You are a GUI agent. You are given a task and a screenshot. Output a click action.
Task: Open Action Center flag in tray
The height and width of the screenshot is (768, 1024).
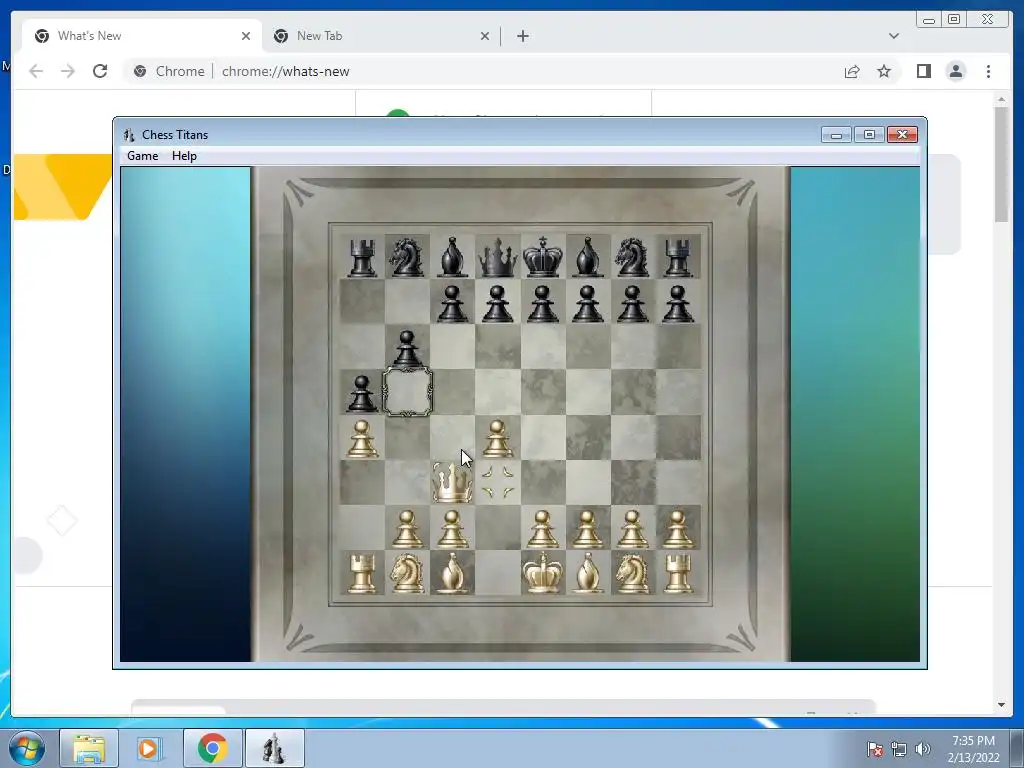(x=875, y=749)
